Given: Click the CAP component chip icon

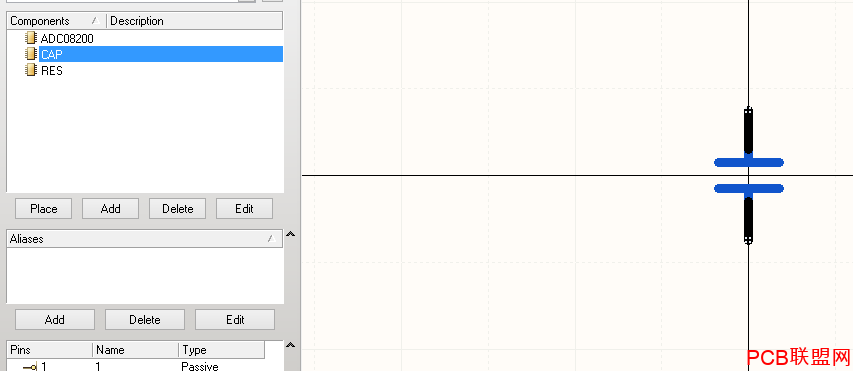Looking at the screenshot, I should [x=31, y=54].
